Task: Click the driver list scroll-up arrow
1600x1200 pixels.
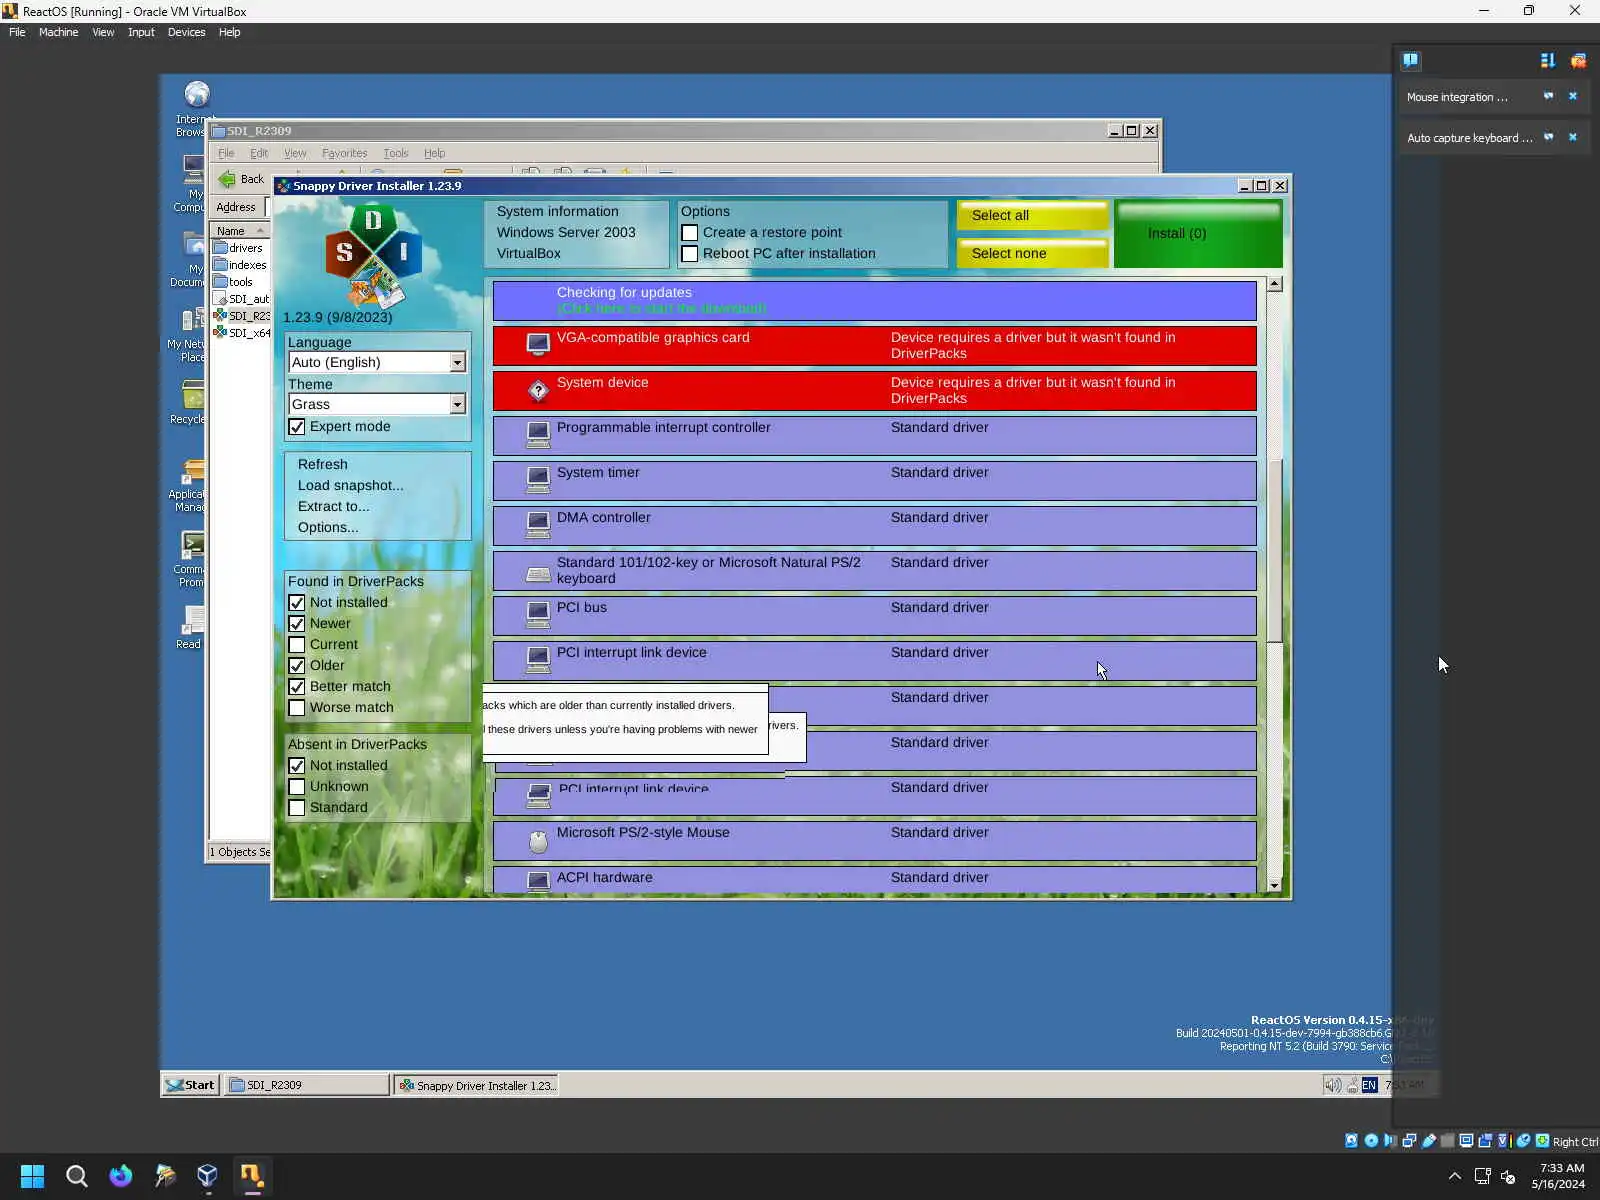Action: point(1274,284)
